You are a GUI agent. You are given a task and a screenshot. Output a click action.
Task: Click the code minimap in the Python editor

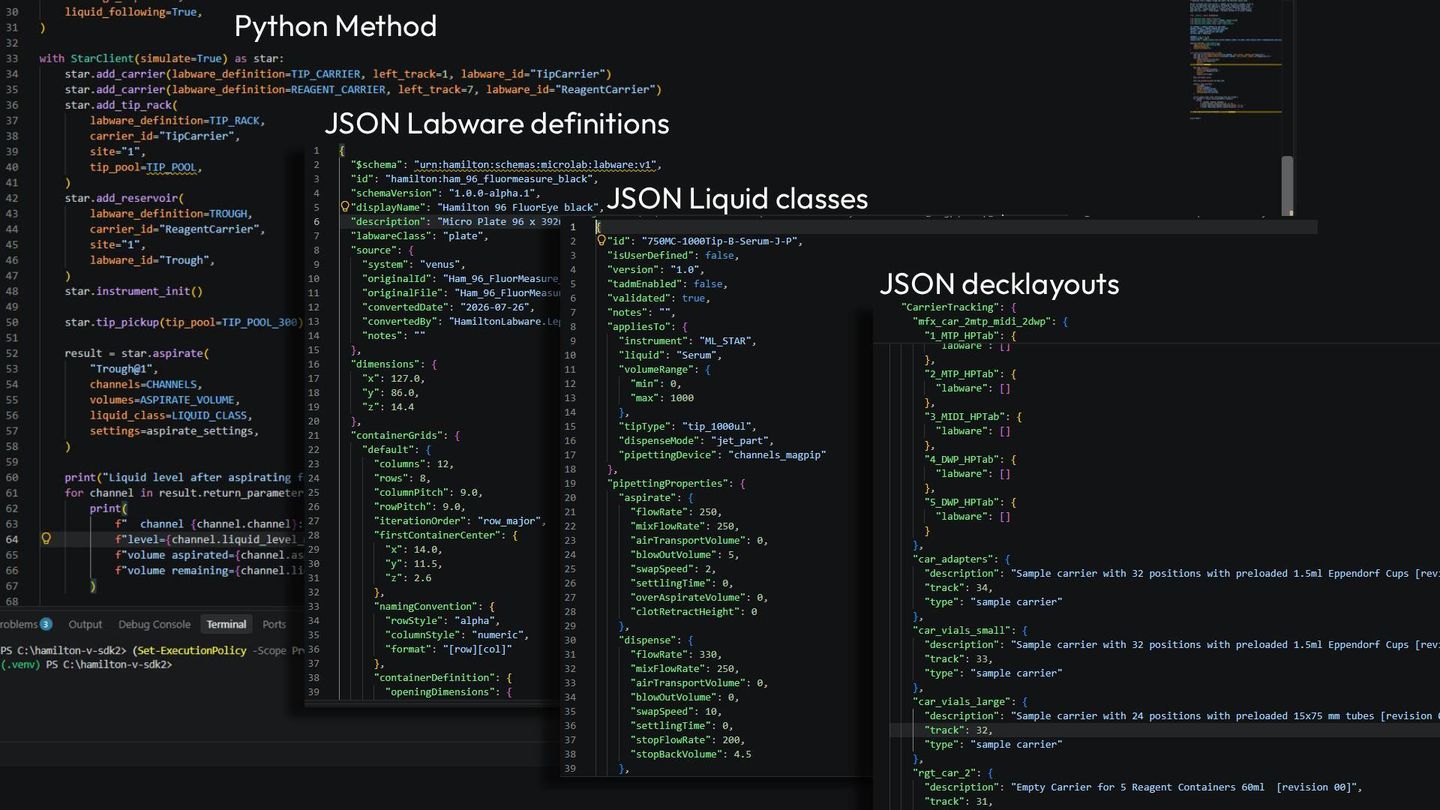[1235, 60]
